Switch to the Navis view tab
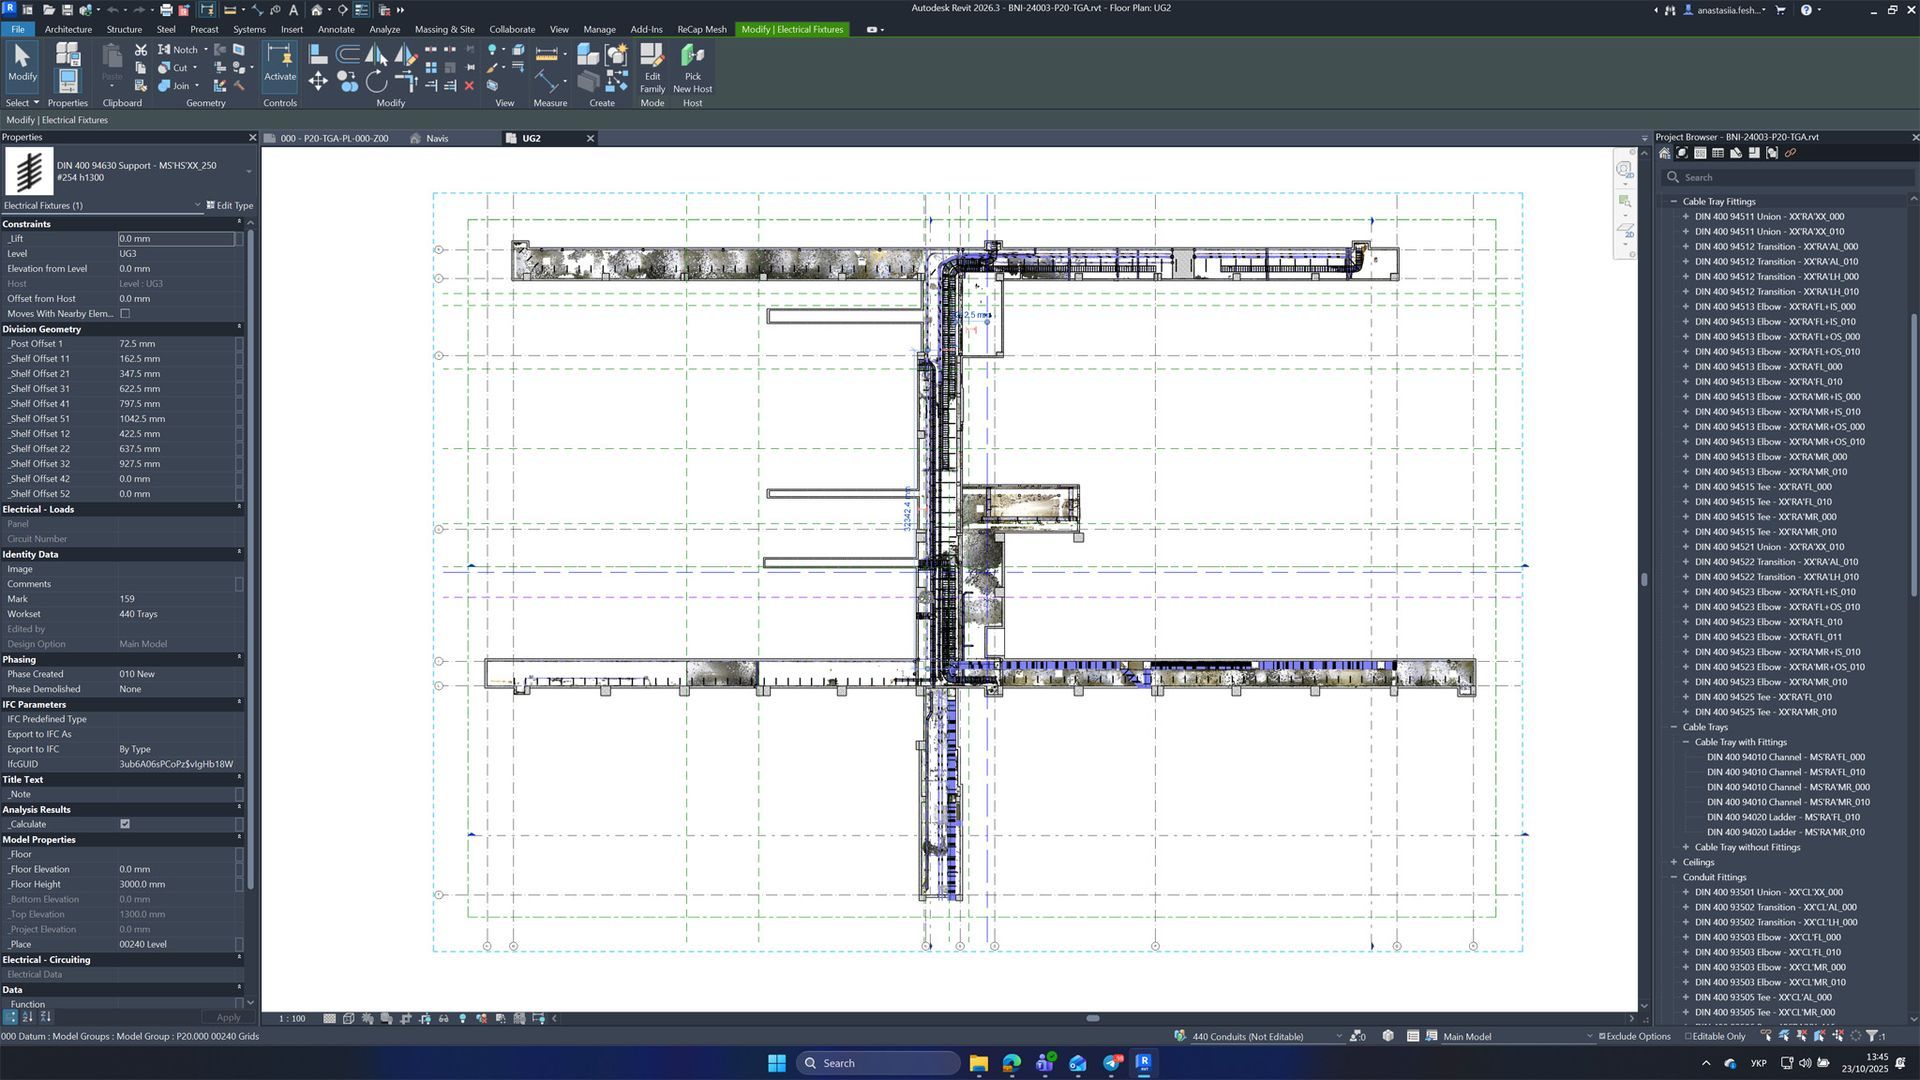The image size is (1920, 1080). point(437,139)
